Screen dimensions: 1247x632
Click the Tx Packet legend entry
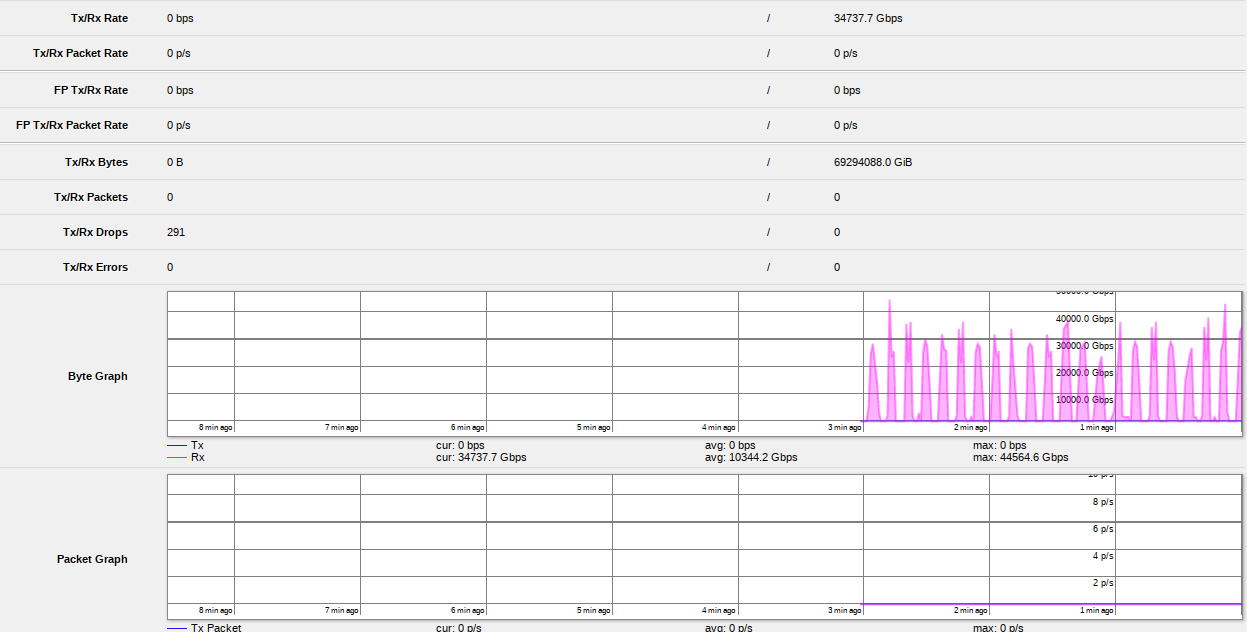click(x=204, y=628)
